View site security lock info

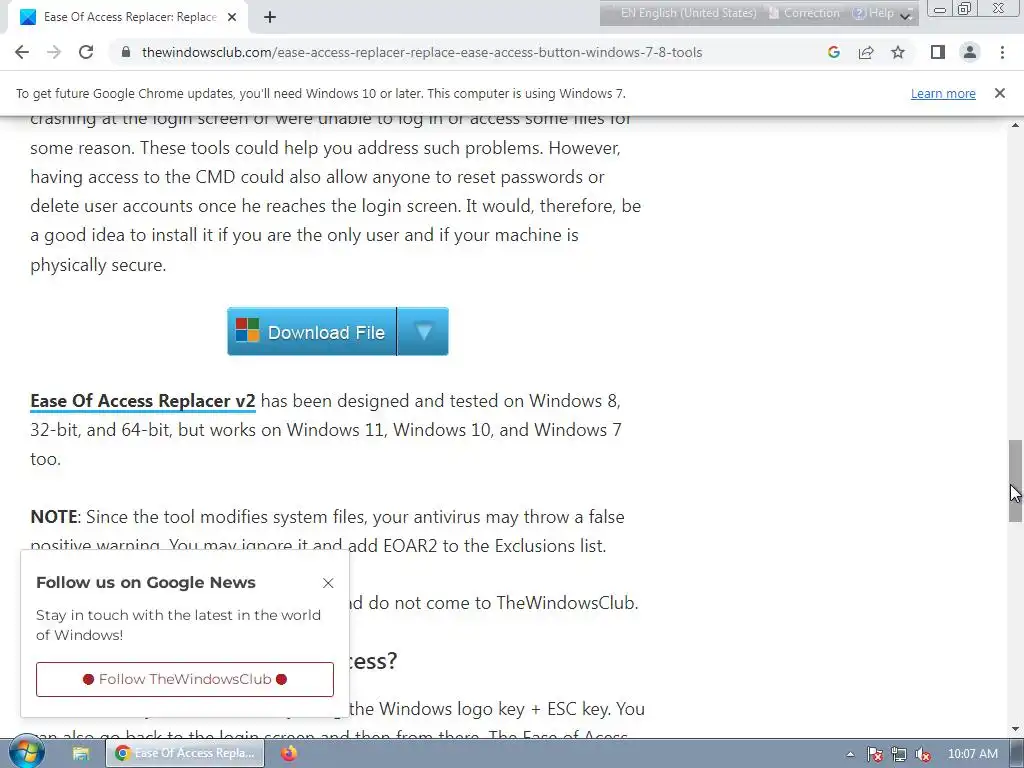(126, 52)
